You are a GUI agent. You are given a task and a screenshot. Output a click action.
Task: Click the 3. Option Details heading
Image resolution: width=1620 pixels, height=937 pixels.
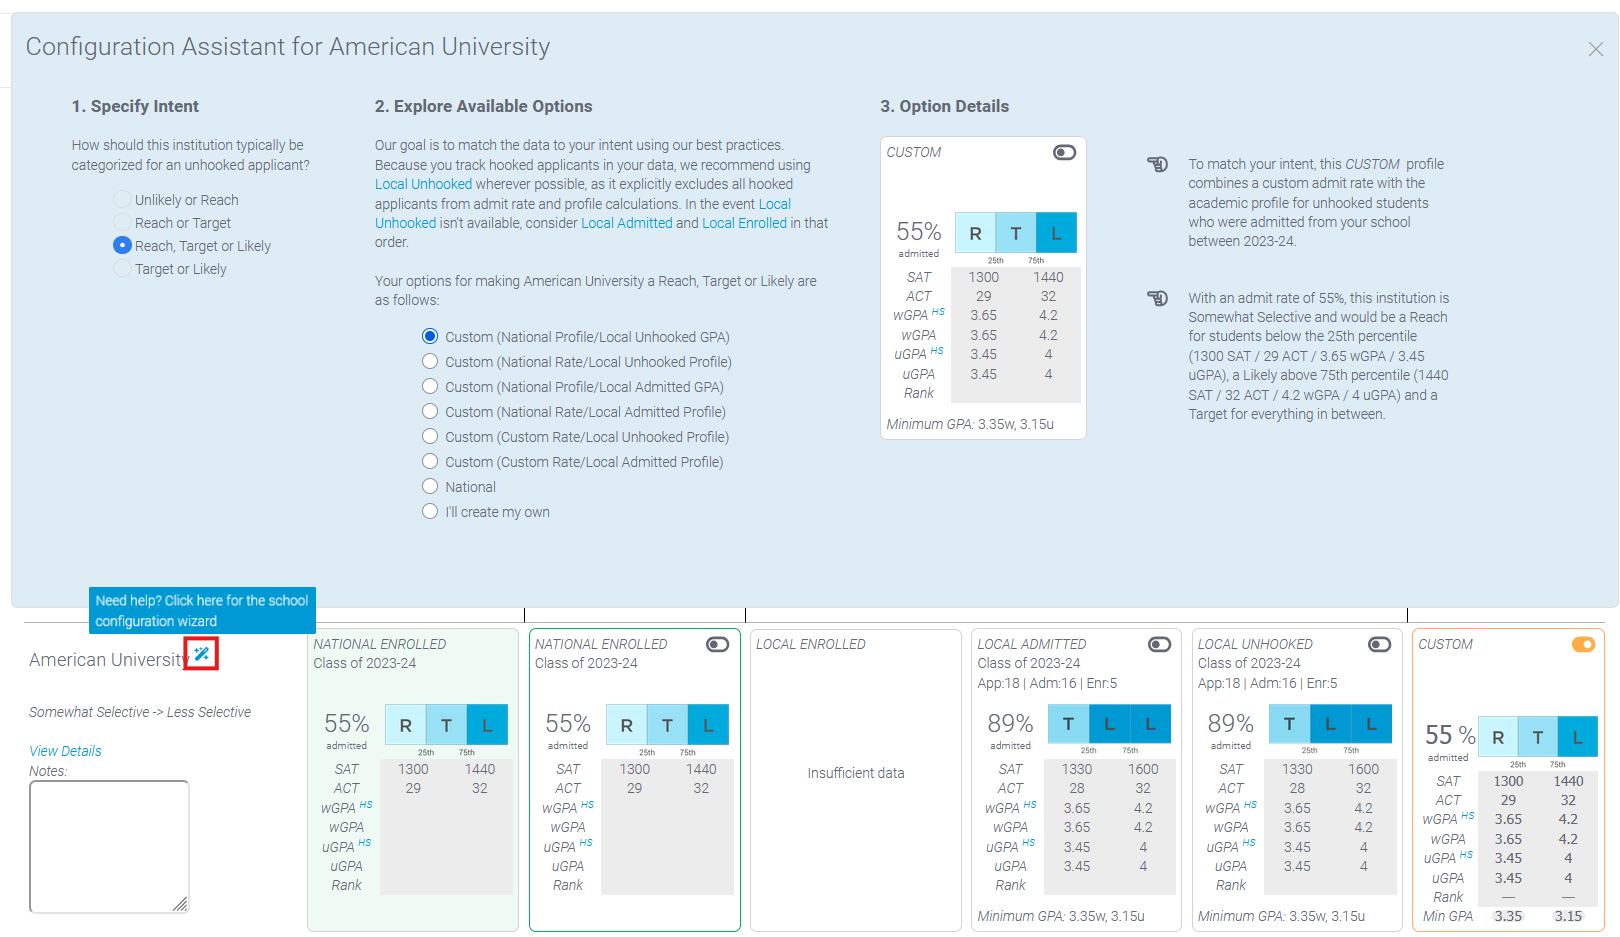tap(944, 106)
